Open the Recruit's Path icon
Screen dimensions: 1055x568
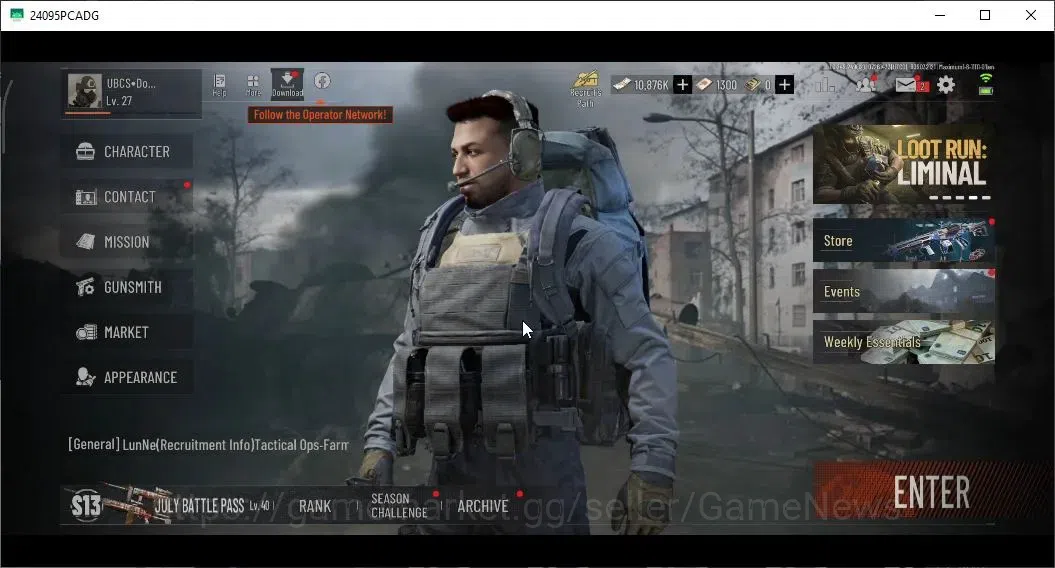586,88
